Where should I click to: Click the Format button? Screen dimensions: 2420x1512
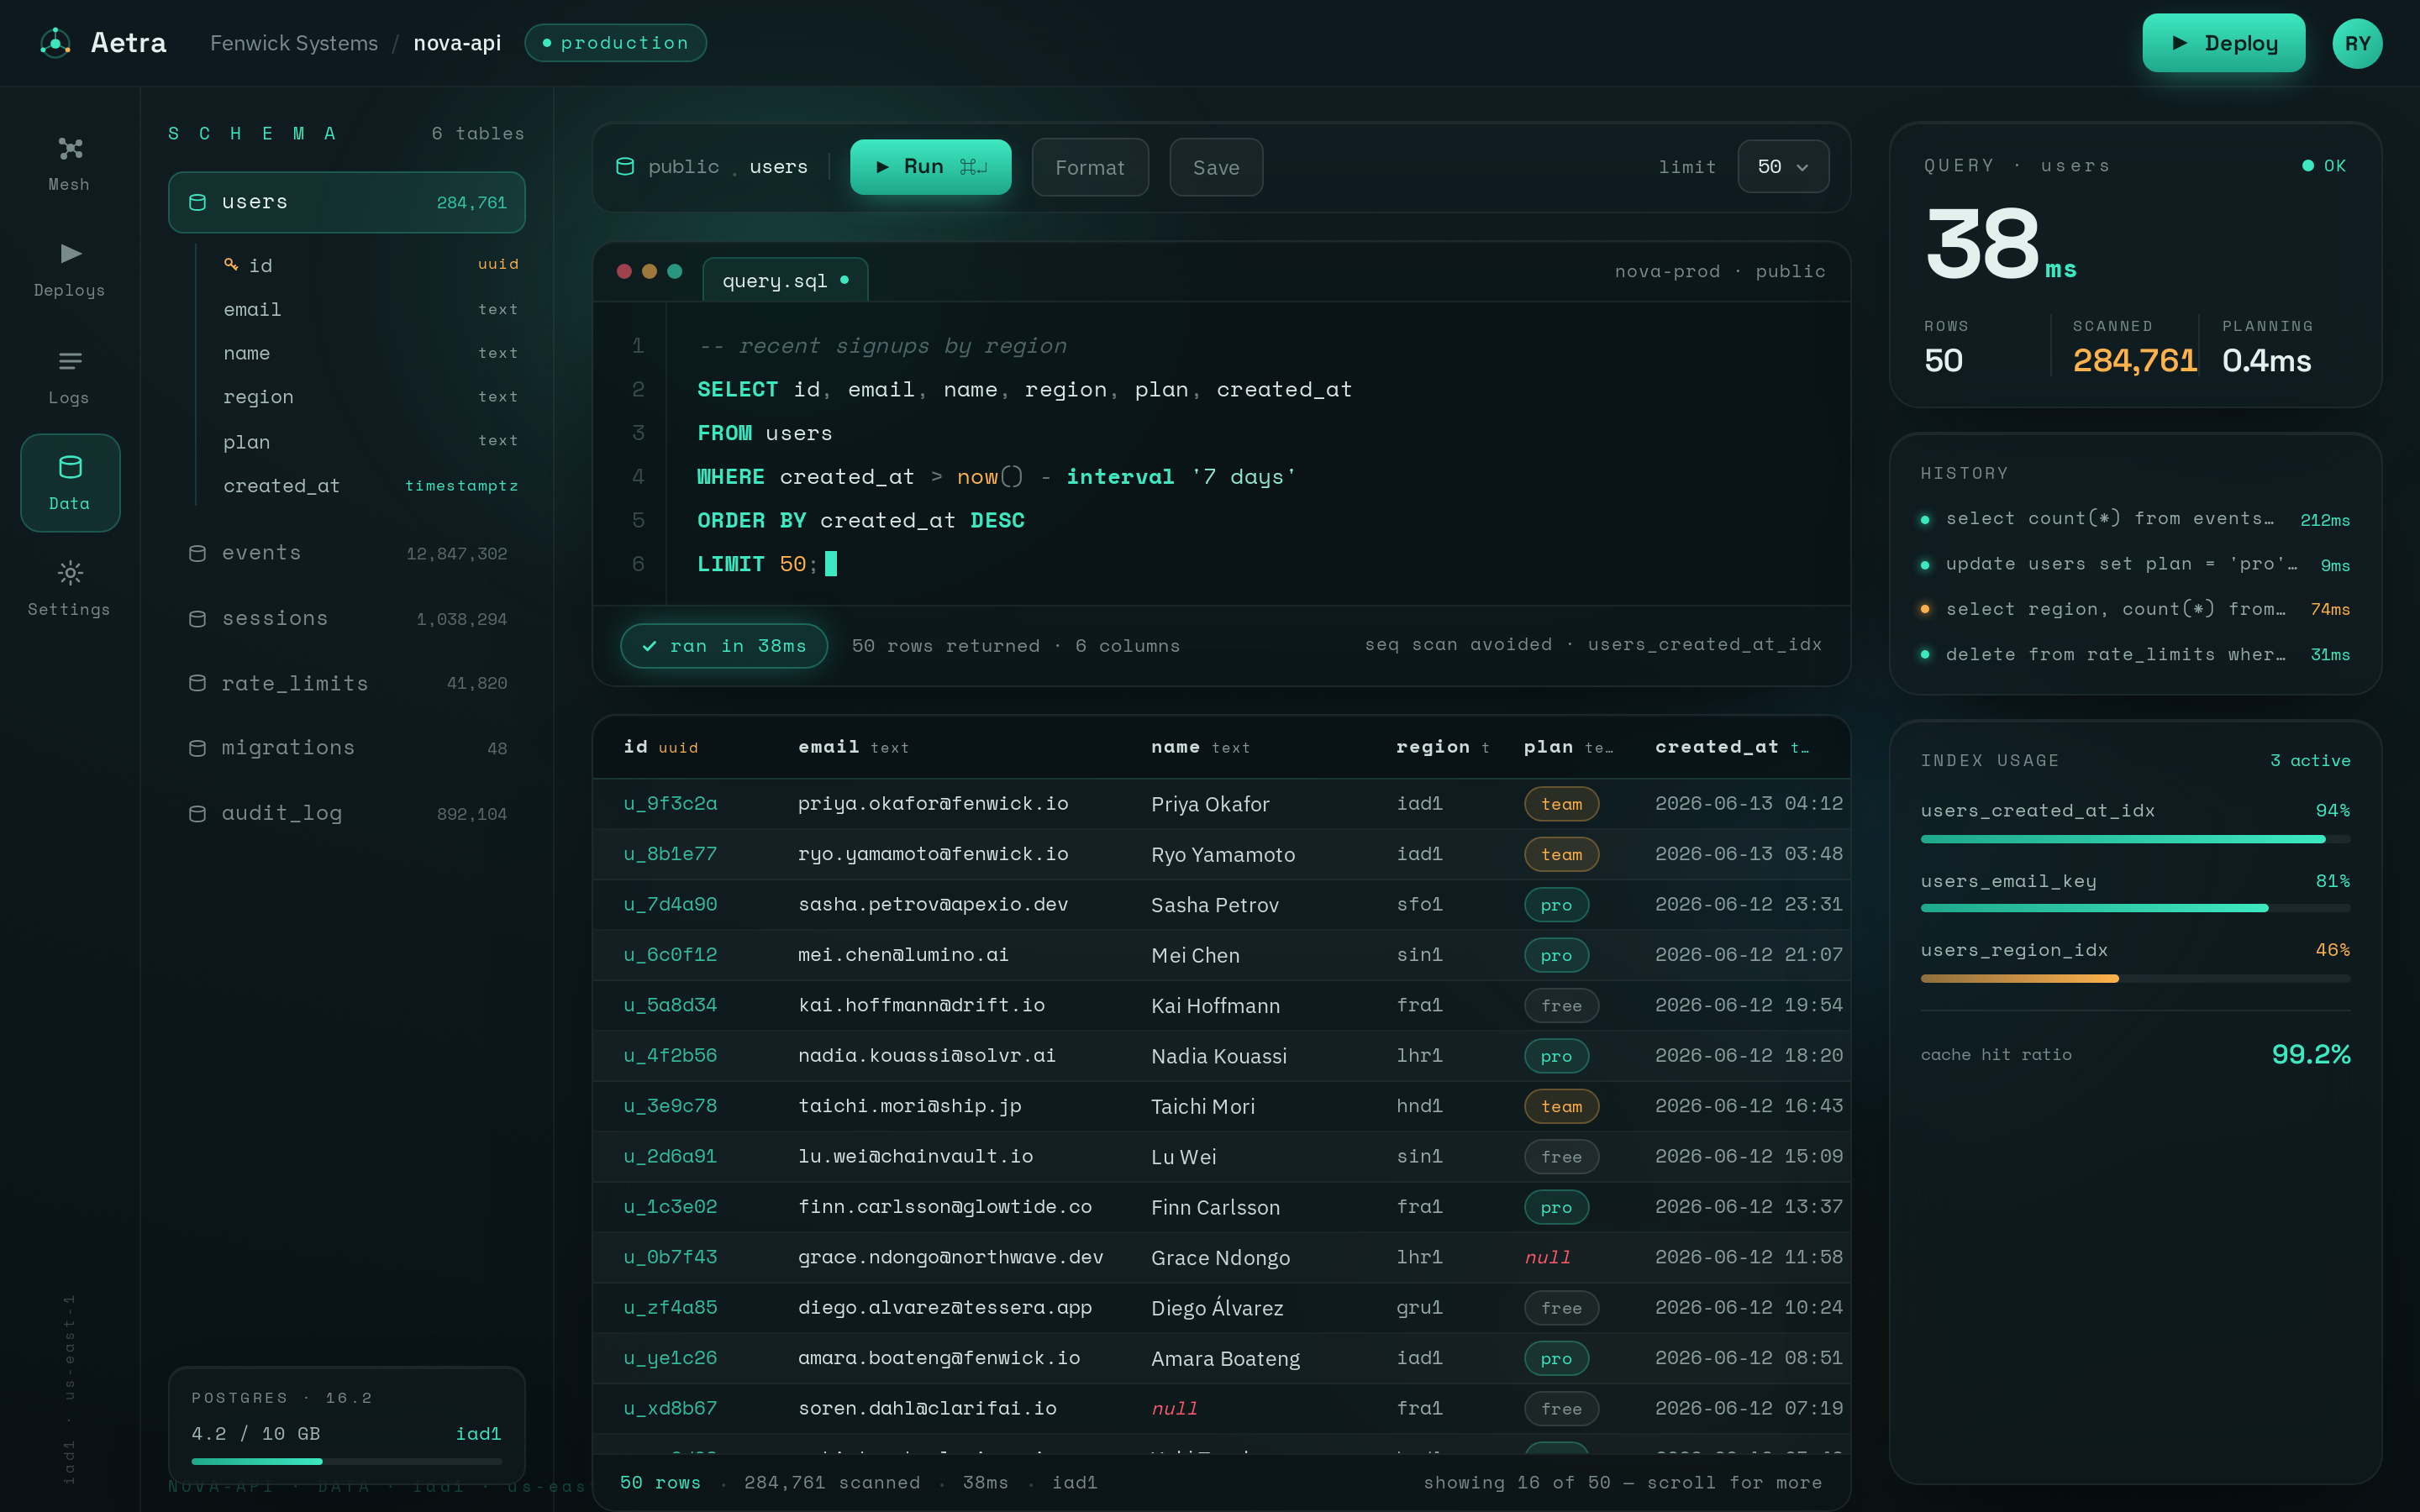click(1089, 167)
